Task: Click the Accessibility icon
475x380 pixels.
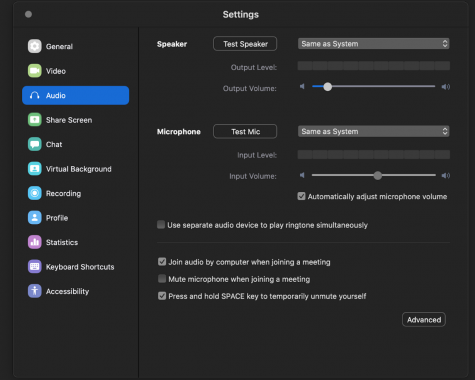Action: click(35, 291)
